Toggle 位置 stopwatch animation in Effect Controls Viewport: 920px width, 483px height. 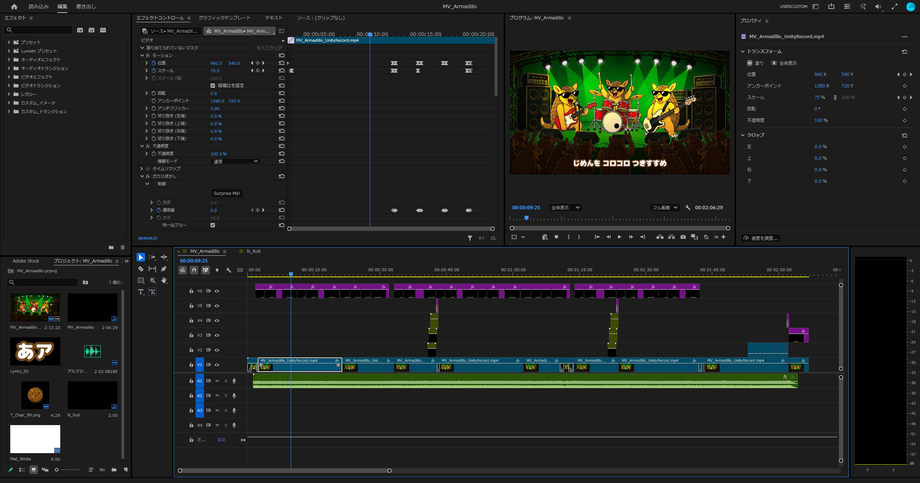[x=154, y=63]
